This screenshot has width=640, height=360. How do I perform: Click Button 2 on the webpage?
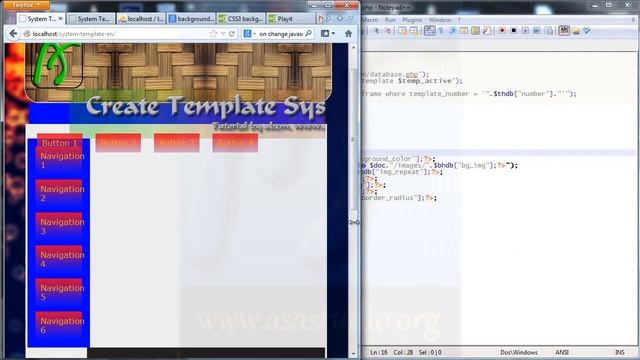tap(118, 143)
